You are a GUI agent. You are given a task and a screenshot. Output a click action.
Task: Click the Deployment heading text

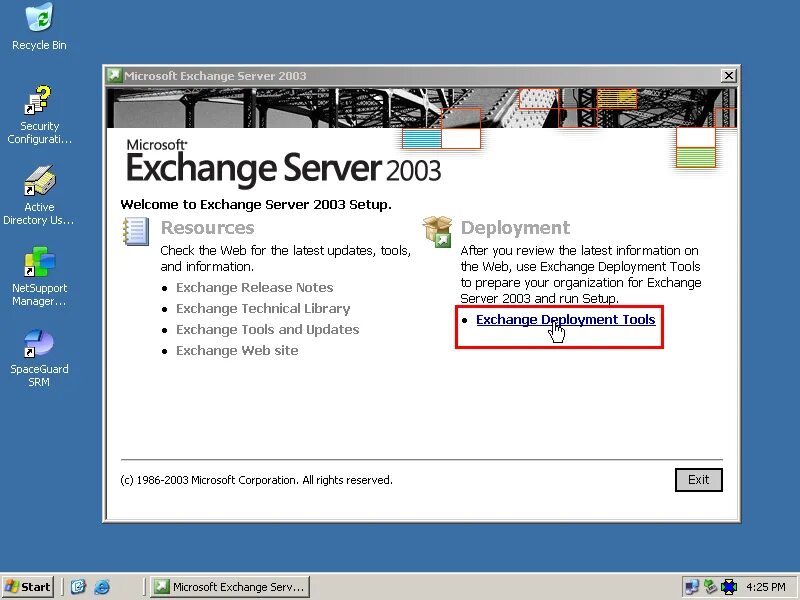(515, 228)
